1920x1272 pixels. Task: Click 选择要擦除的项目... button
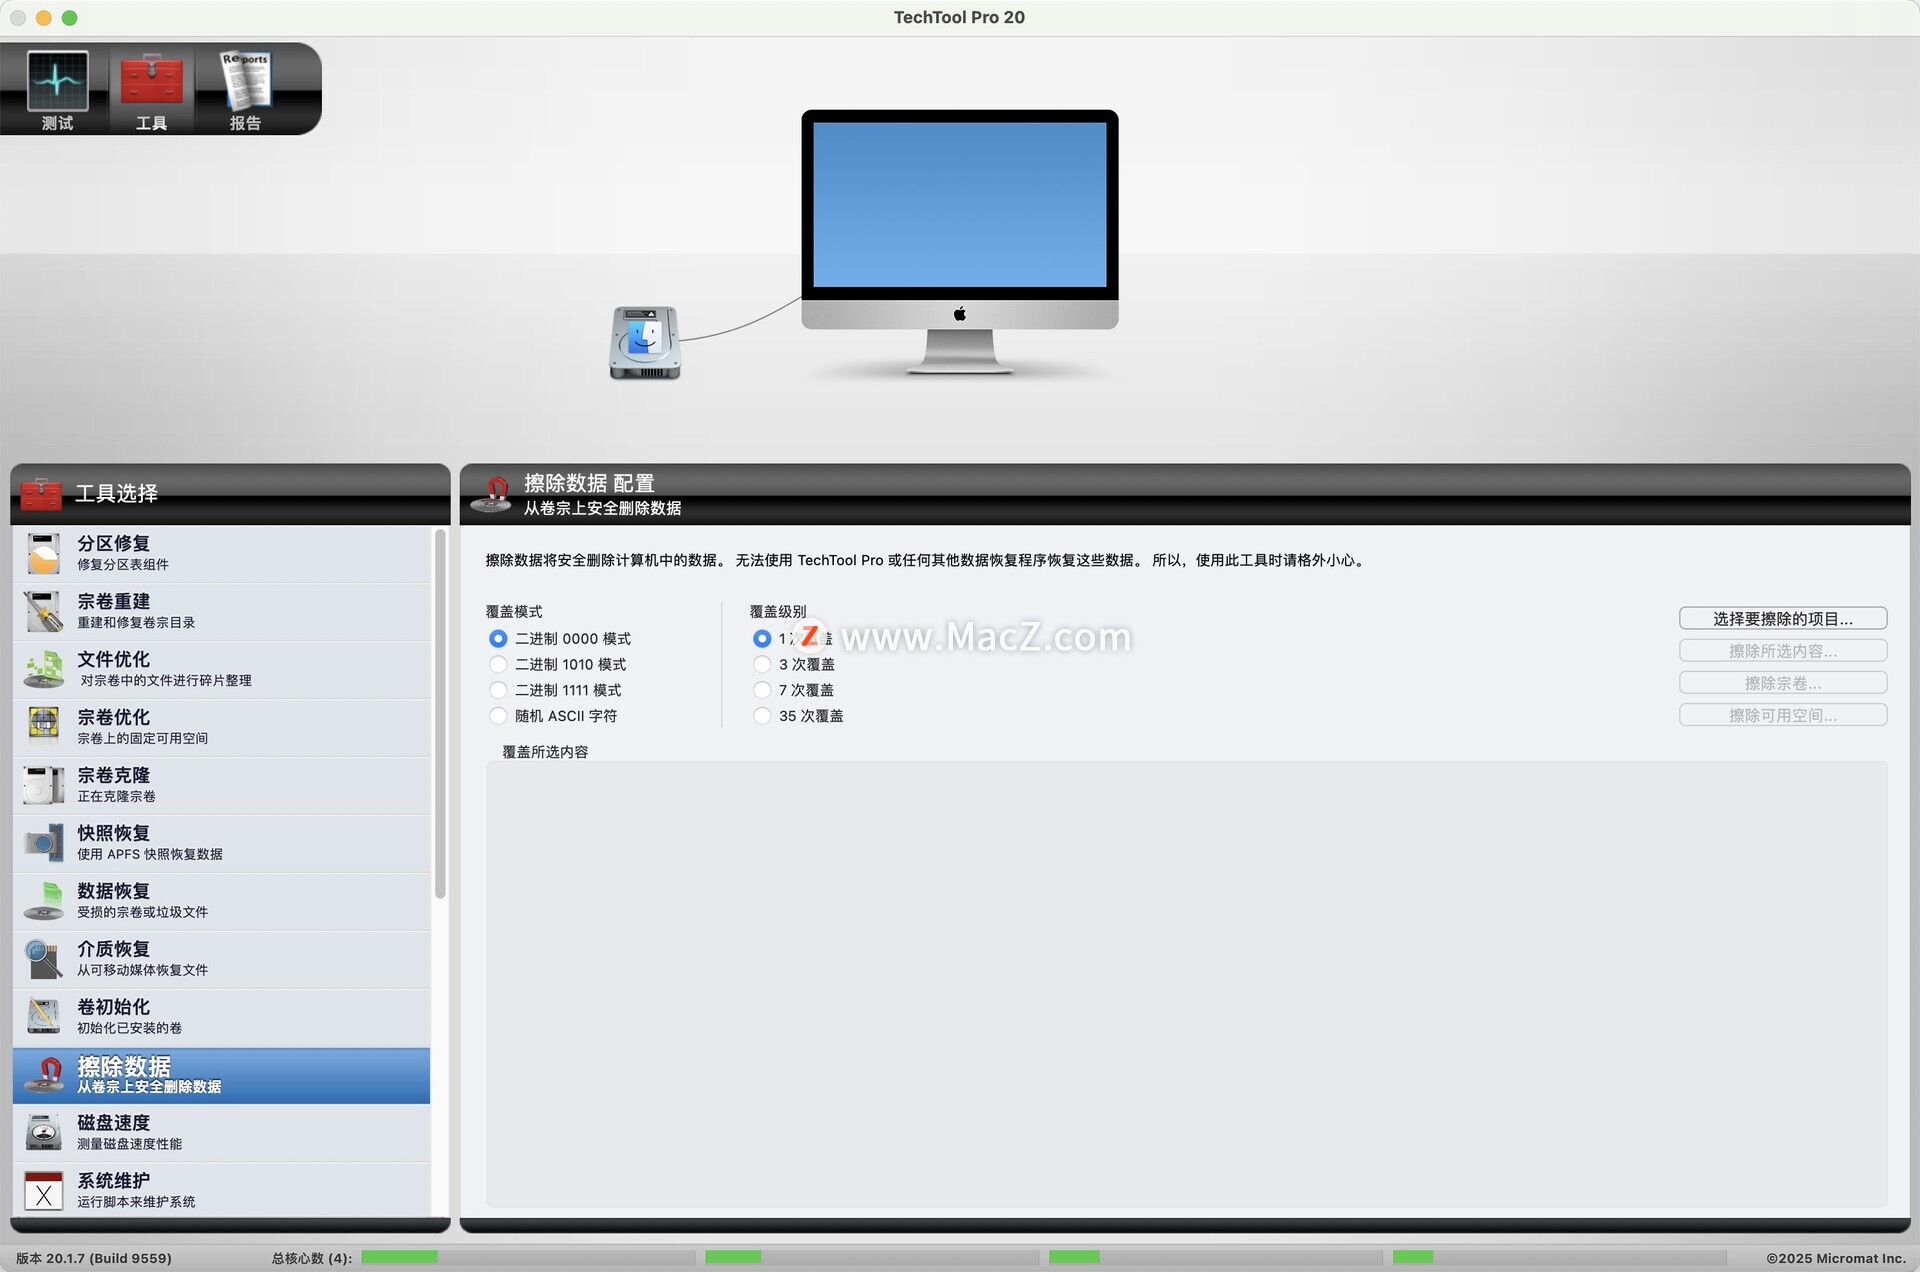tap(1783, 619)
